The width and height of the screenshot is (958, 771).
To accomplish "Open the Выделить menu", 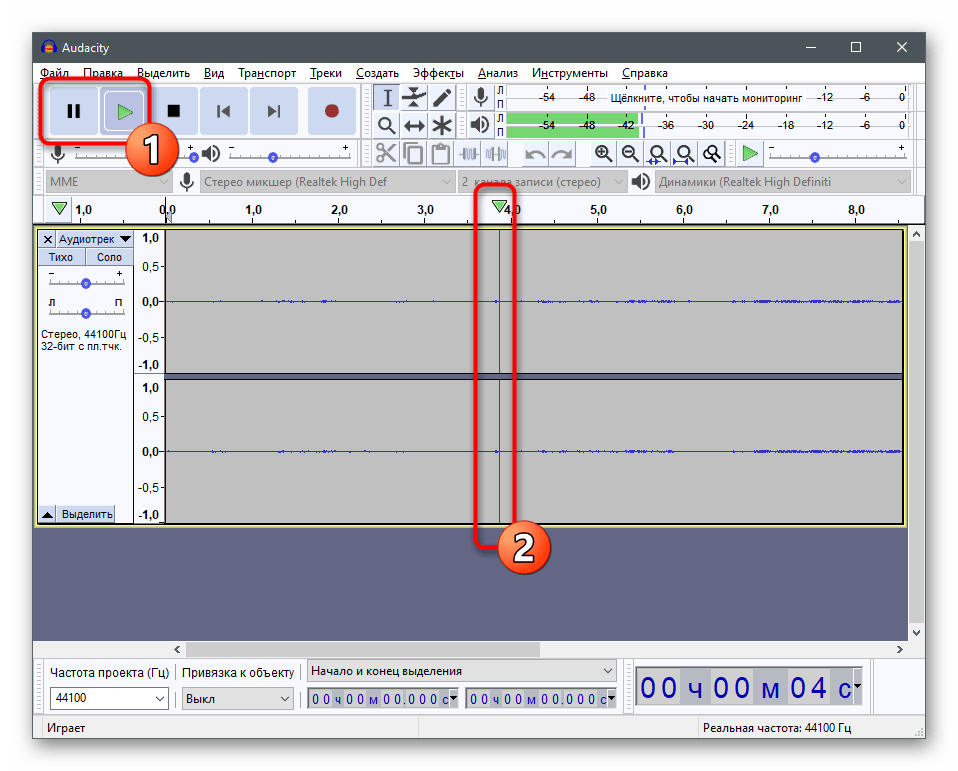I will point(163,73).
